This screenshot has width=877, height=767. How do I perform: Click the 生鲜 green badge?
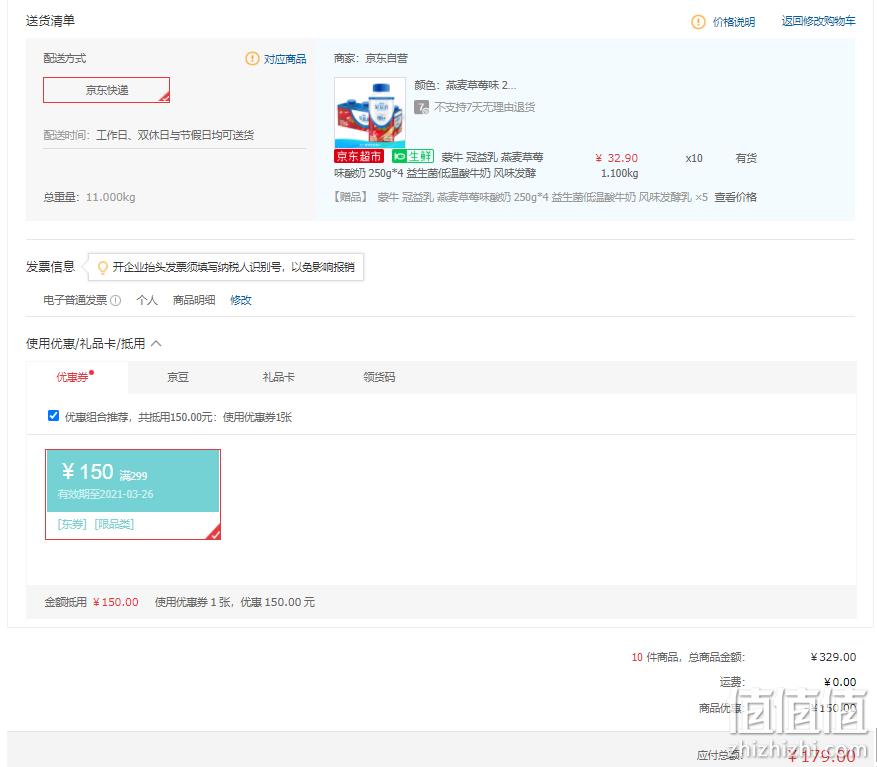413,156
